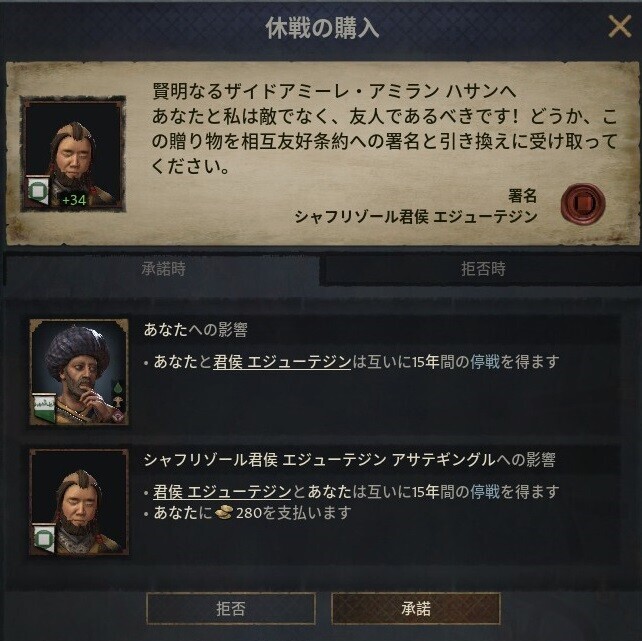Click the coat of arms on lower エジューテジン portrait

44,539
